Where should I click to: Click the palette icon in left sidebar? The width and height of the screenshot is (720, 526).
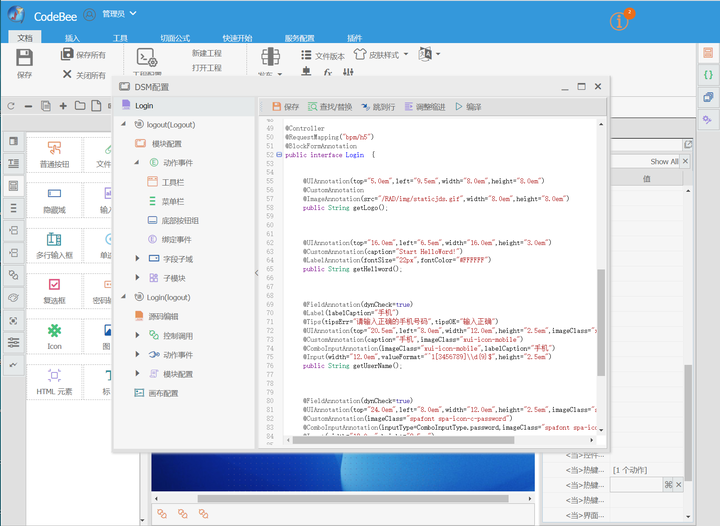point(13,297)
